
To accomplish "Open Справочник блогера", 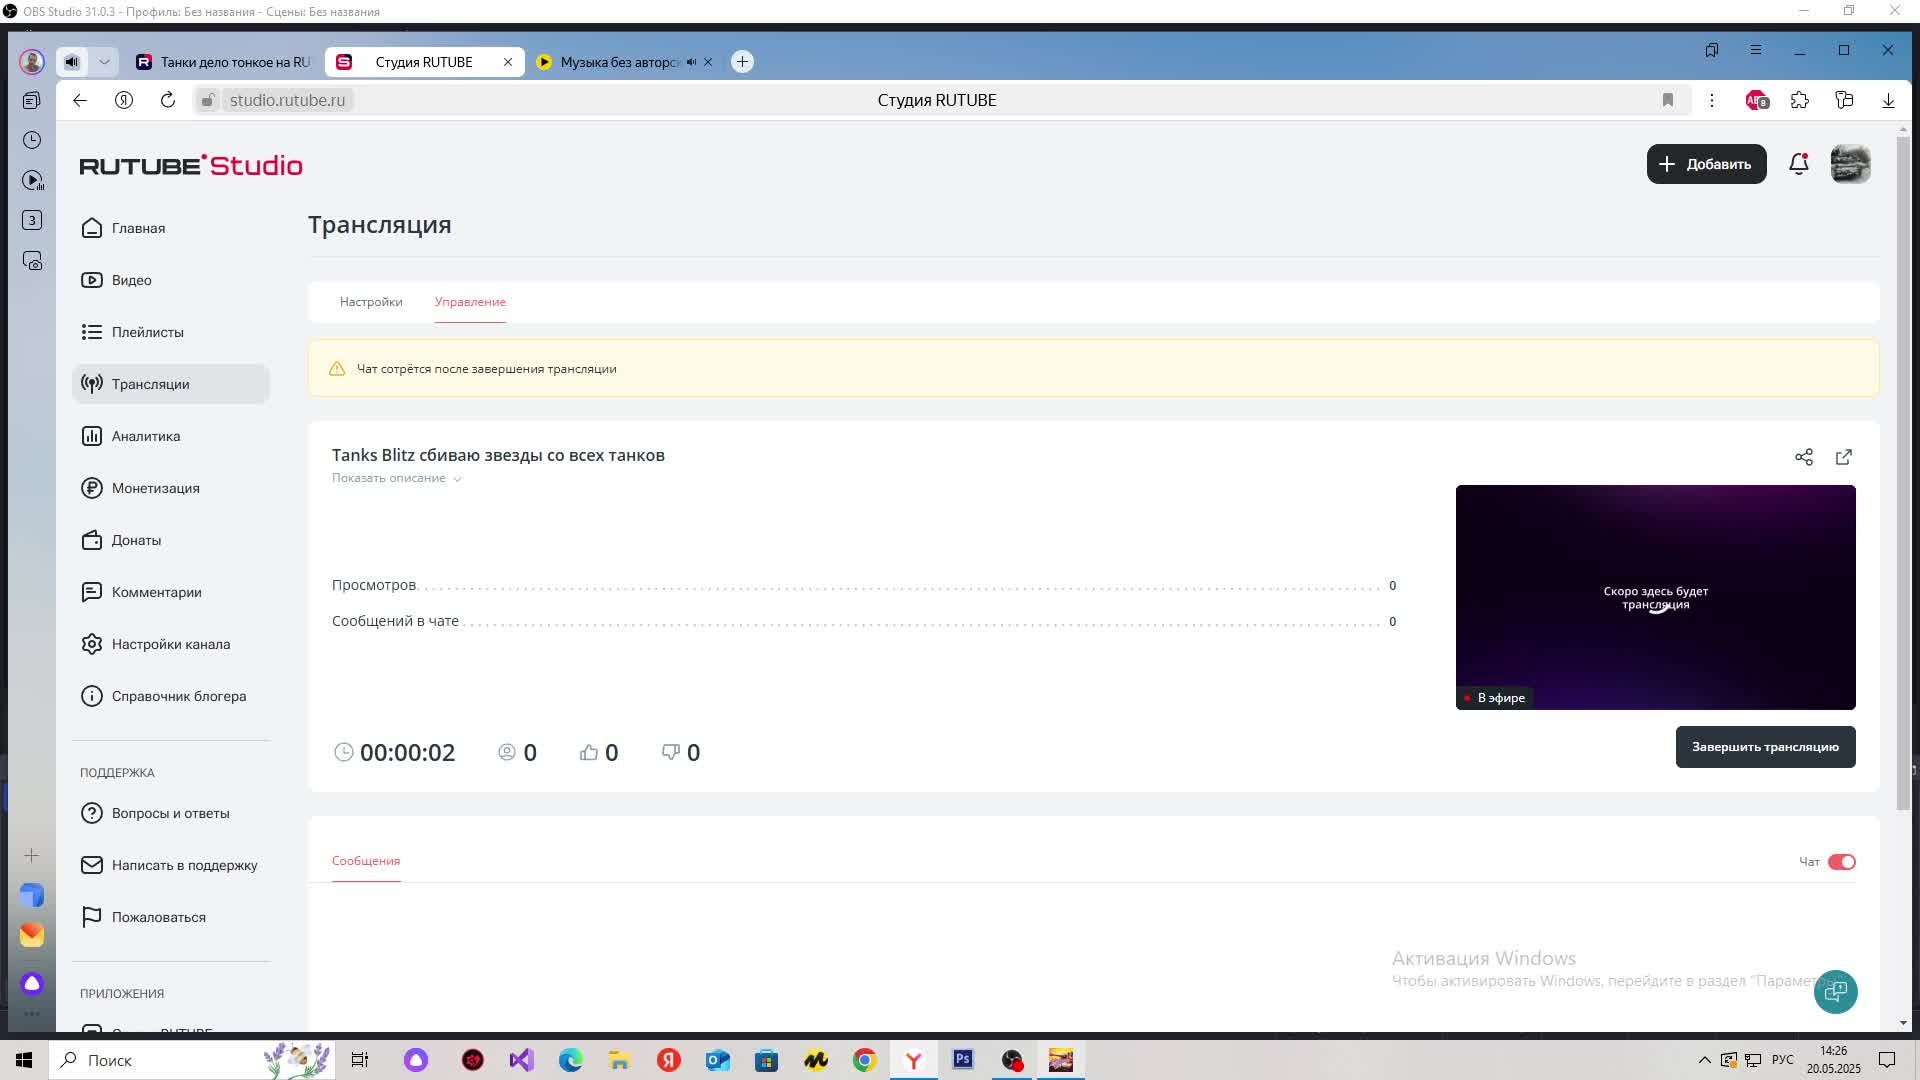I will (x=170, y=696).
